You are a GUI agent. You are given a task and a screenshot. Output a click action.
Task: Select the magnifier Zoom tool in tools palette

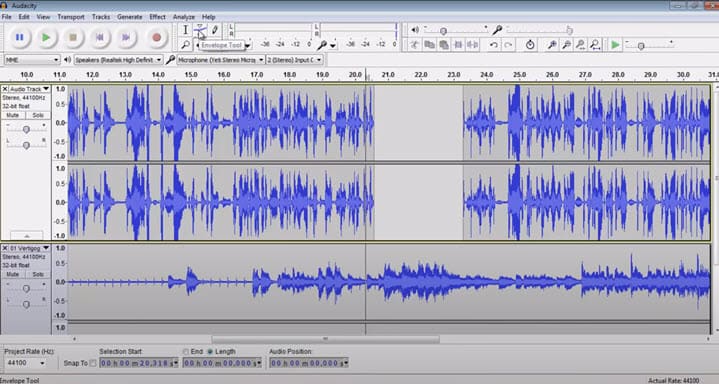point(185,45)
